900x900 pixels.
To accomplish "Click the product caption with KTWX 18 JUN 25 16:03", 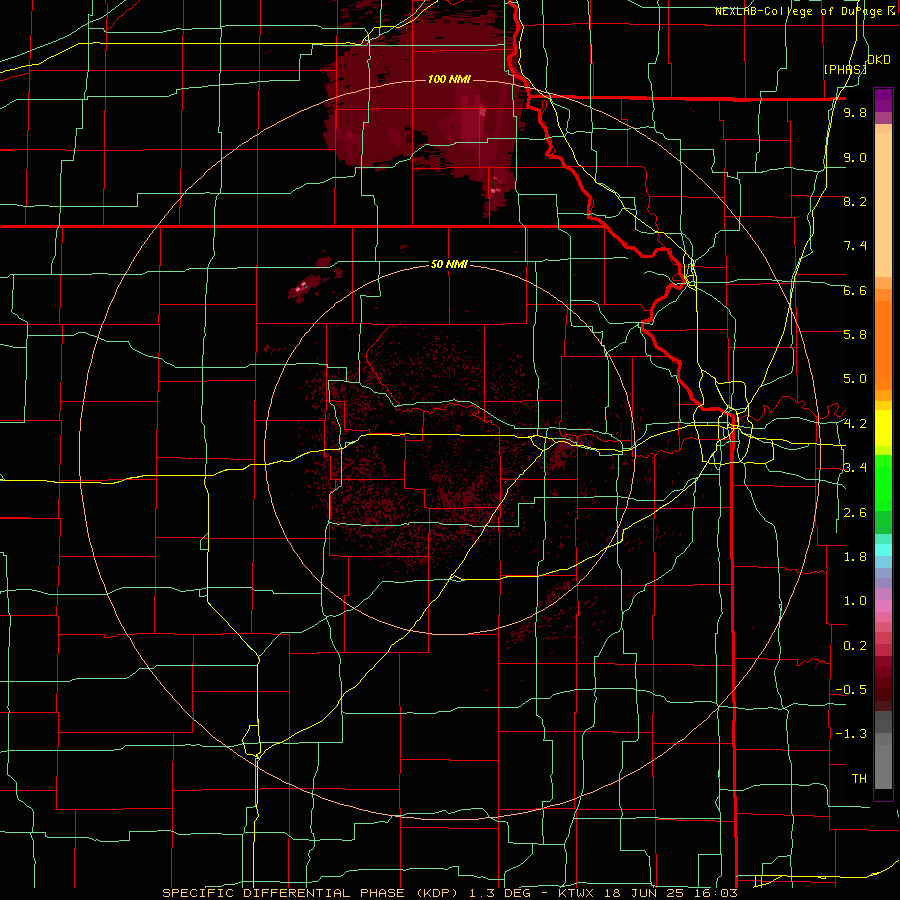I will (x=449, y=893).
